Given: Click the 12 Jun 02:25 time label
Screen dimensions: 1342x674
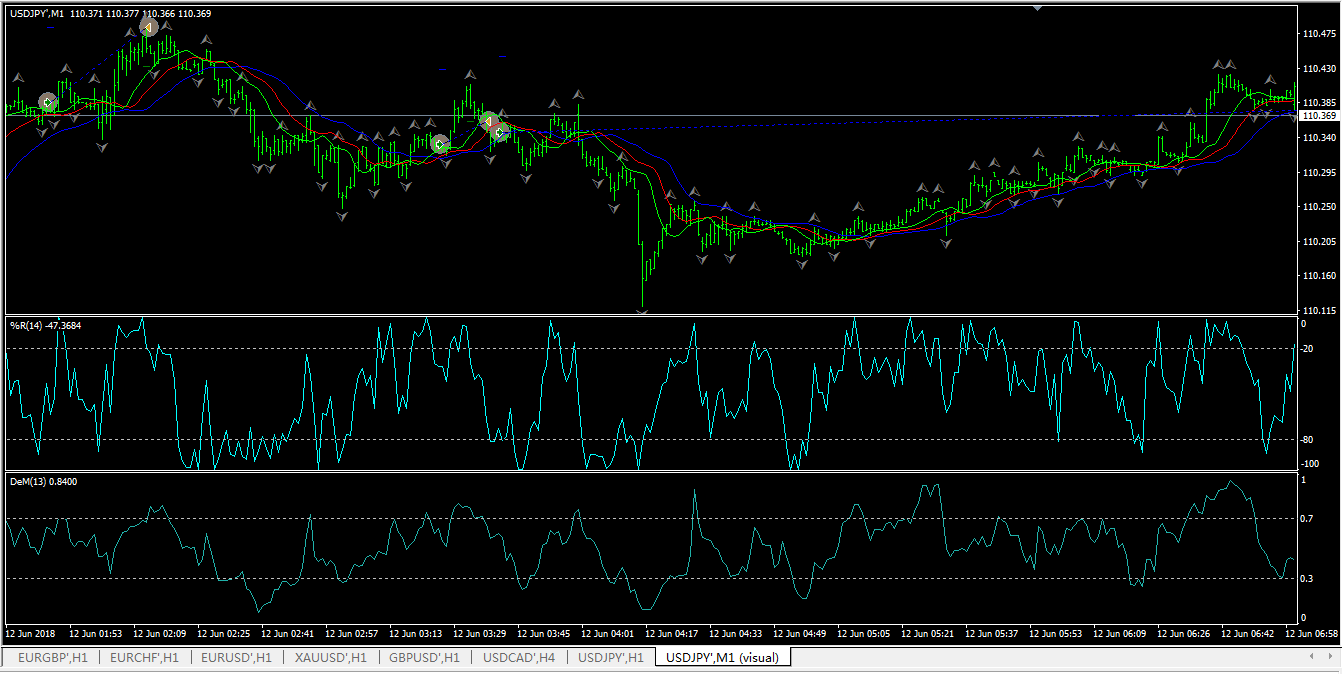Looking at the screenshot, I should 224,634.
